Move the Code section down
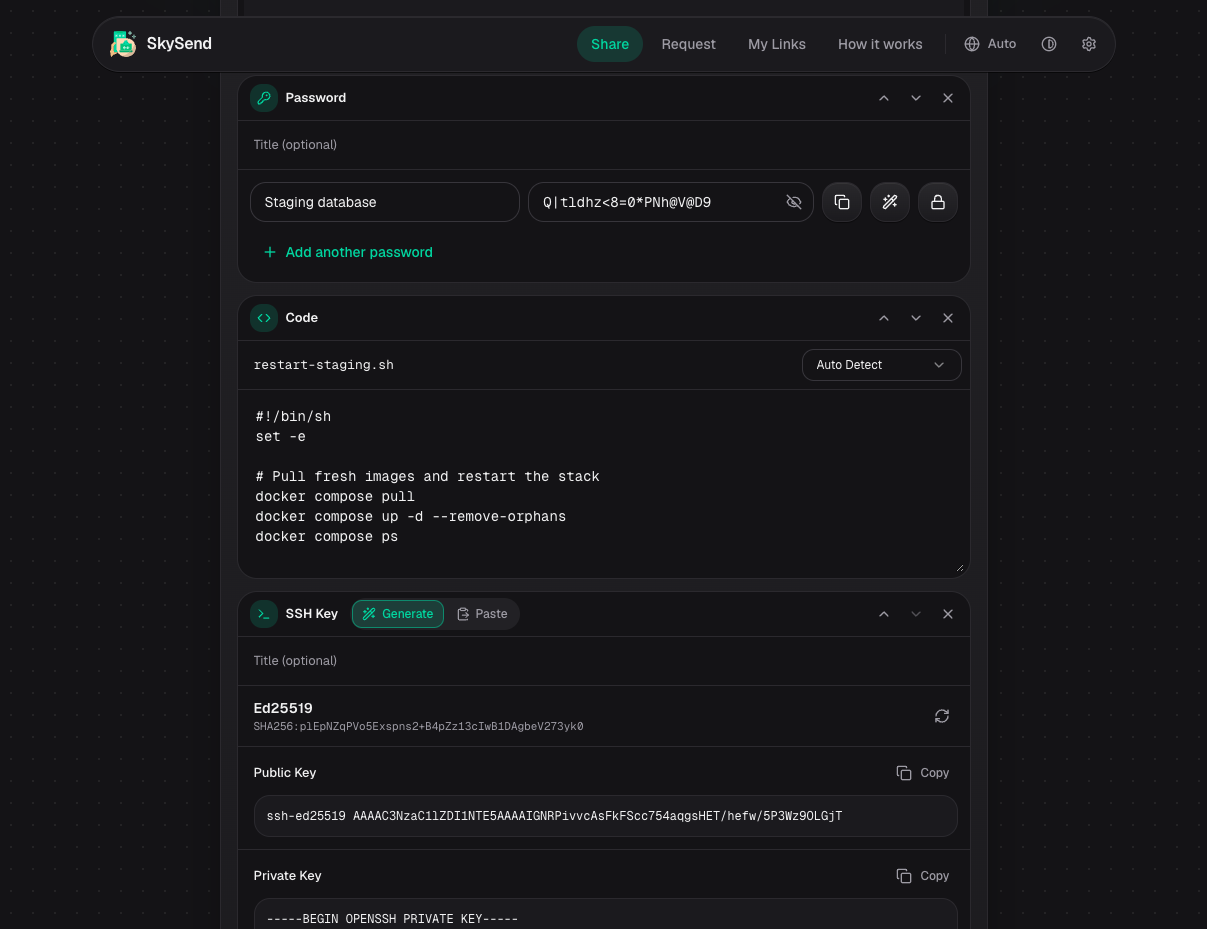Image resolution: width=1207 pixels, height=929 pixels. point(916,318)
